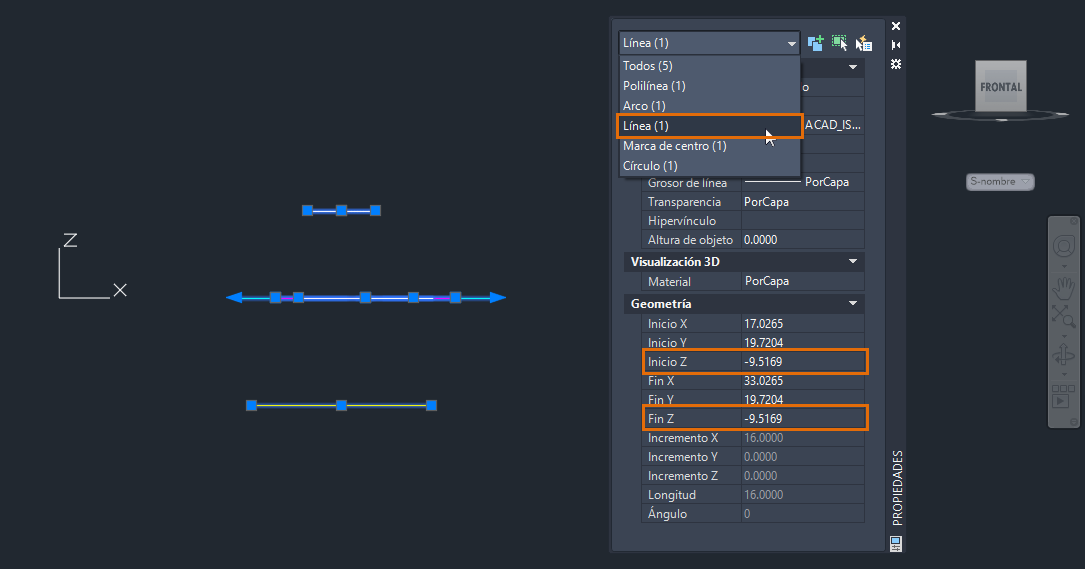Click the Incremento Y value row
This screenshot has width=1085, height=569.
click(803, 457)
